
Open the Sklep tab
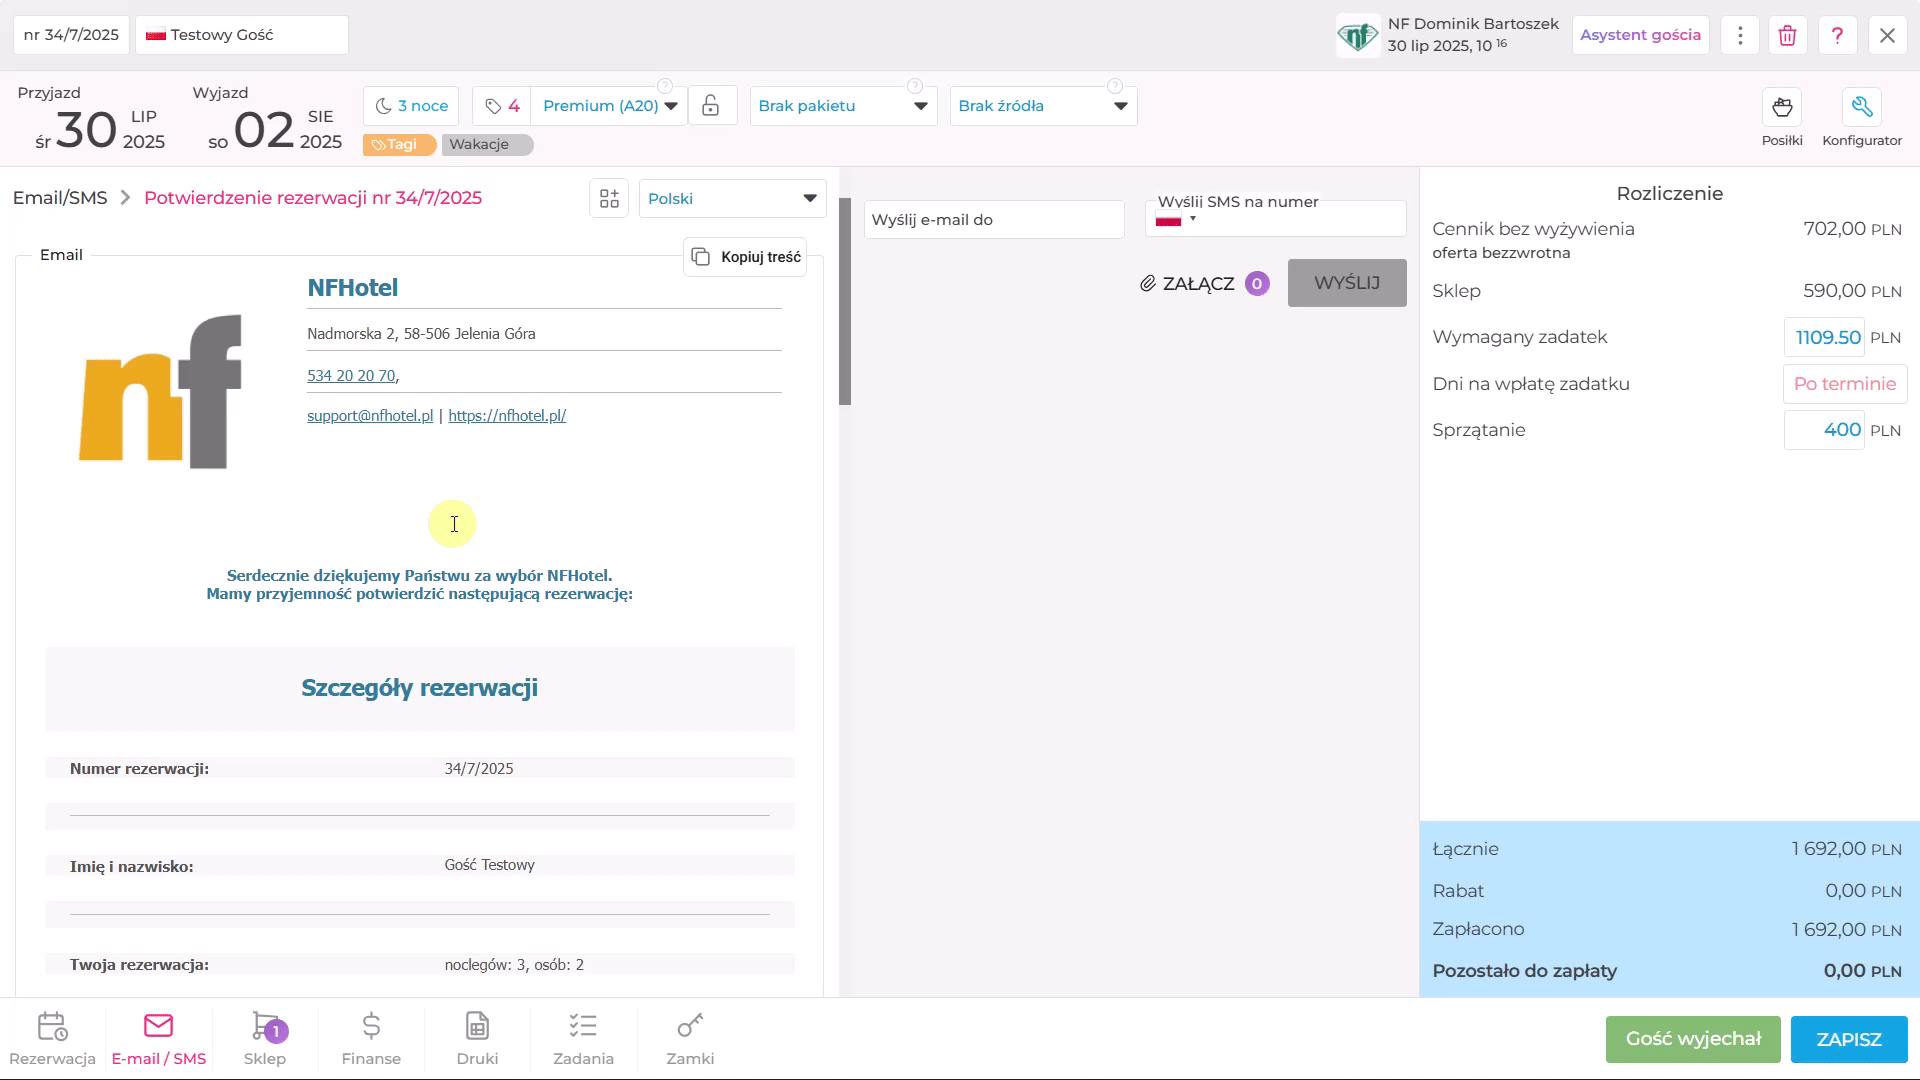click(x=265, y=1039)
